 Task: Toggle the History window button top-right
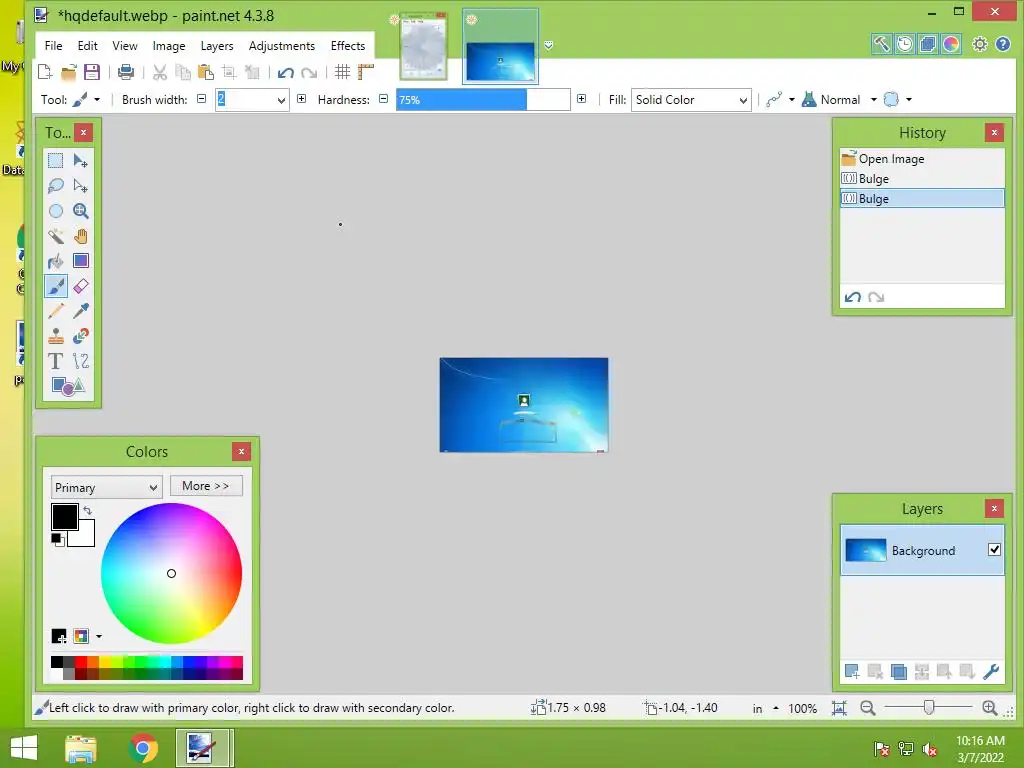(904, 44)
